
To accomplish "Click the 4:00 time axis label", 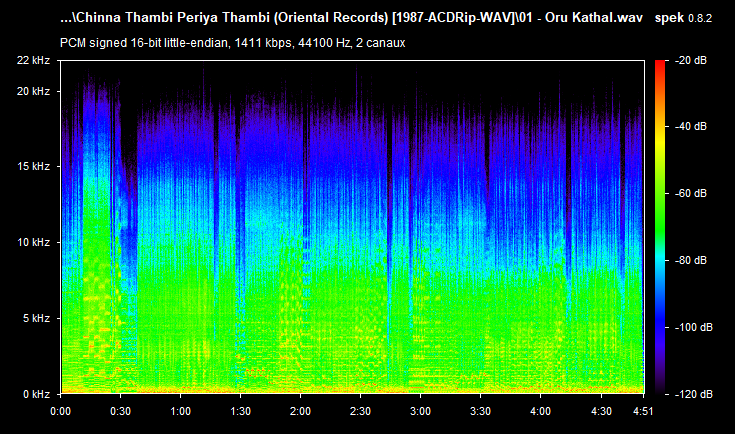I will (540, 412).
